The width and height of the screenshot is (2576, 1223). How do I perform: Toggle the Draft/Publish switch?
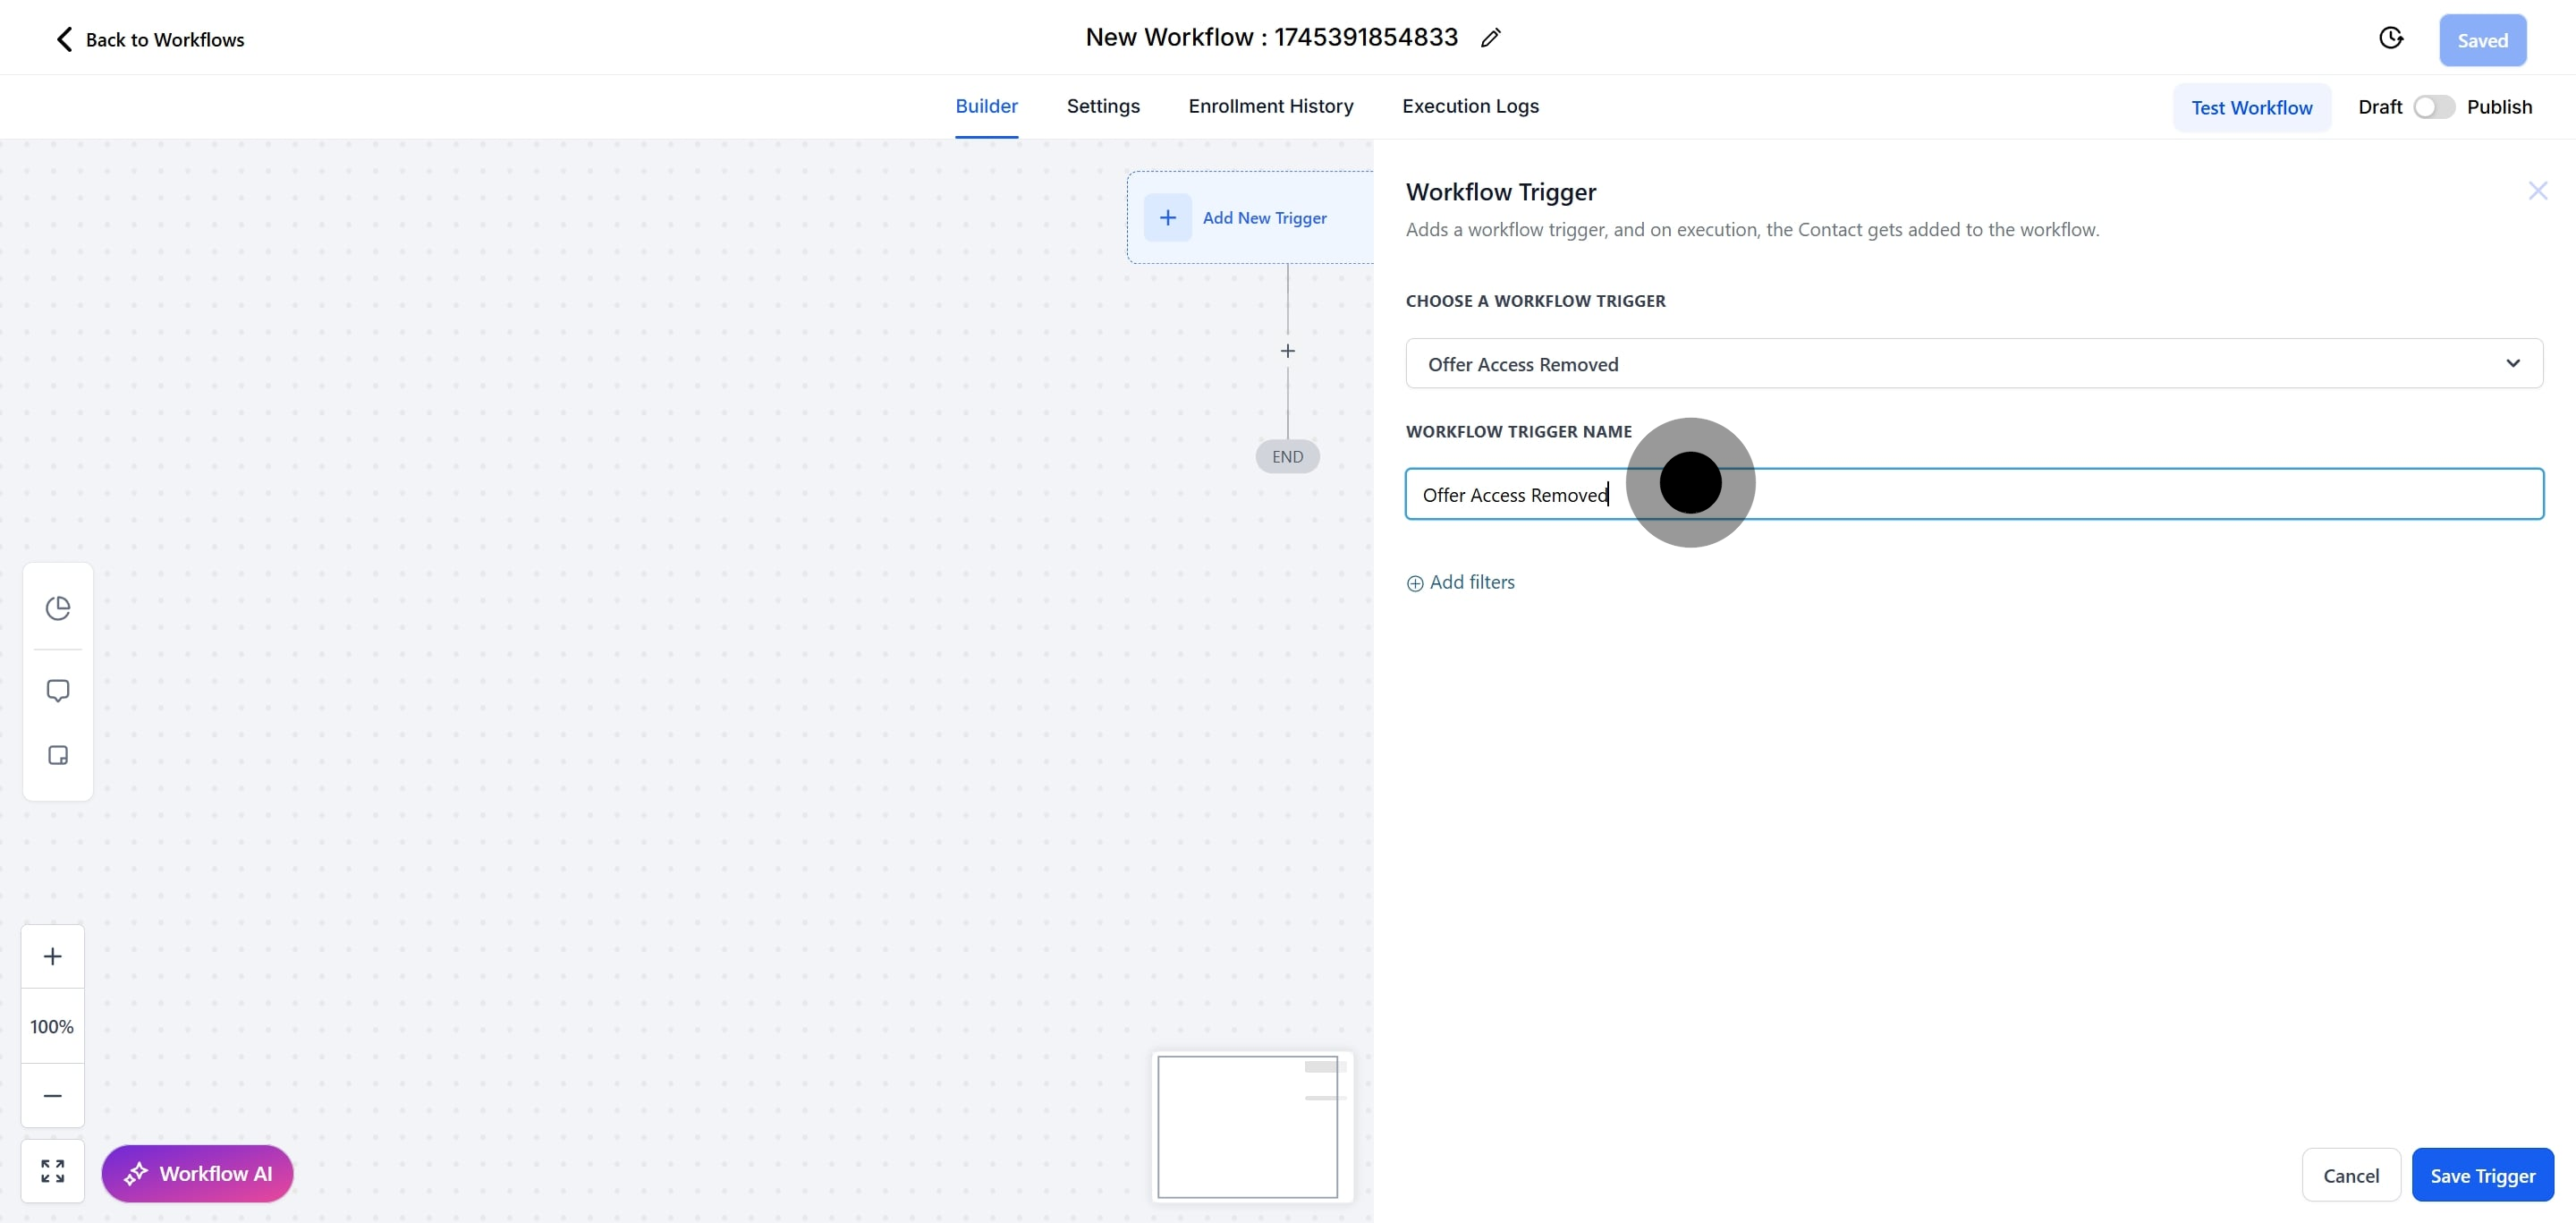(x=2433, y=107)
